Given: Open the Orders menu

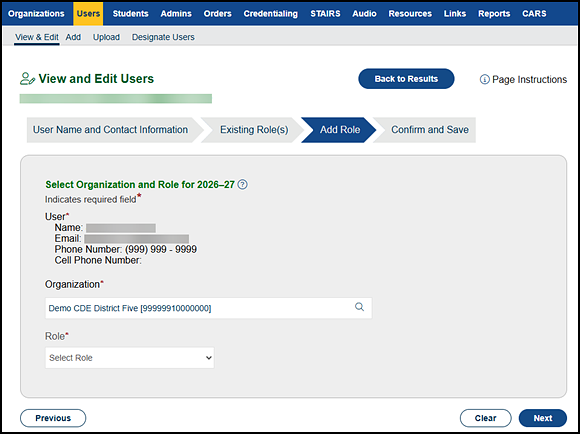Looking at the screenshot, I should tap(218, 14).
